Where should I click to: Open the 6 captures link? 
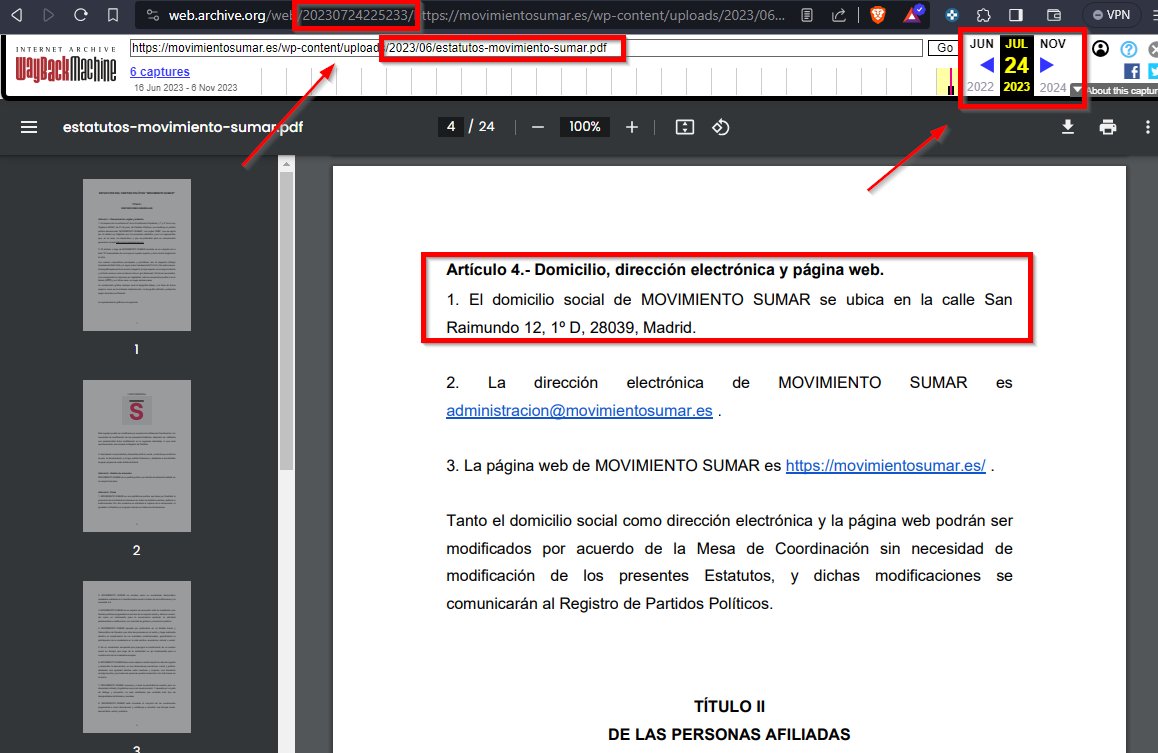[x=160, y=72]
